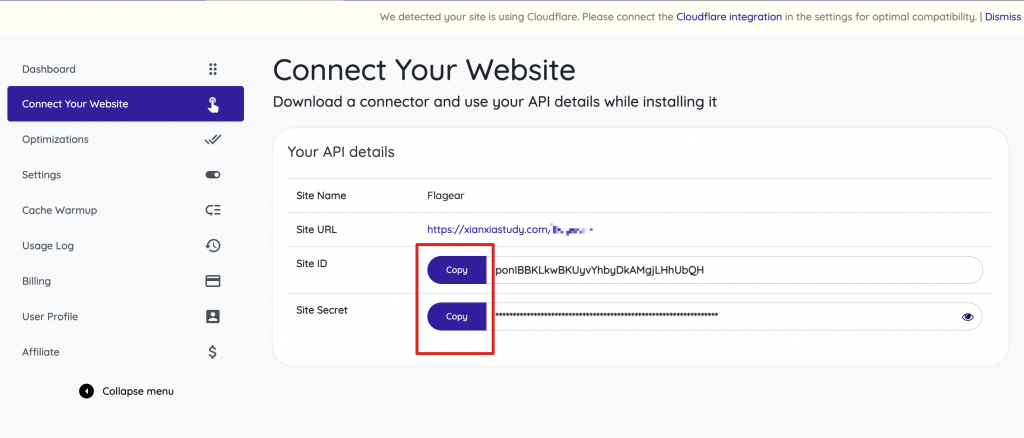Click the Optimizations double-check icon
The height and width of the screenshot is (438, 1024).
pos(213,140)
